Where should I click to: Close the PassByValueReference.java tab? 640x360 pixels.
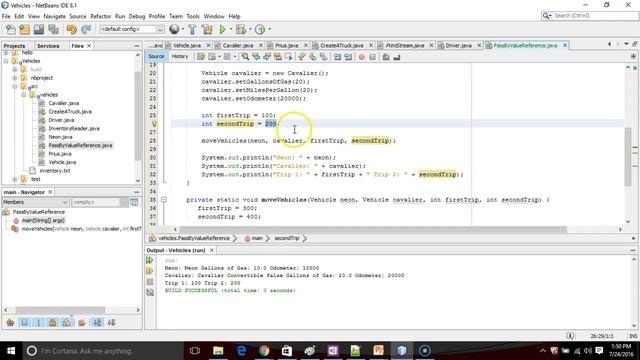(565, 45)
